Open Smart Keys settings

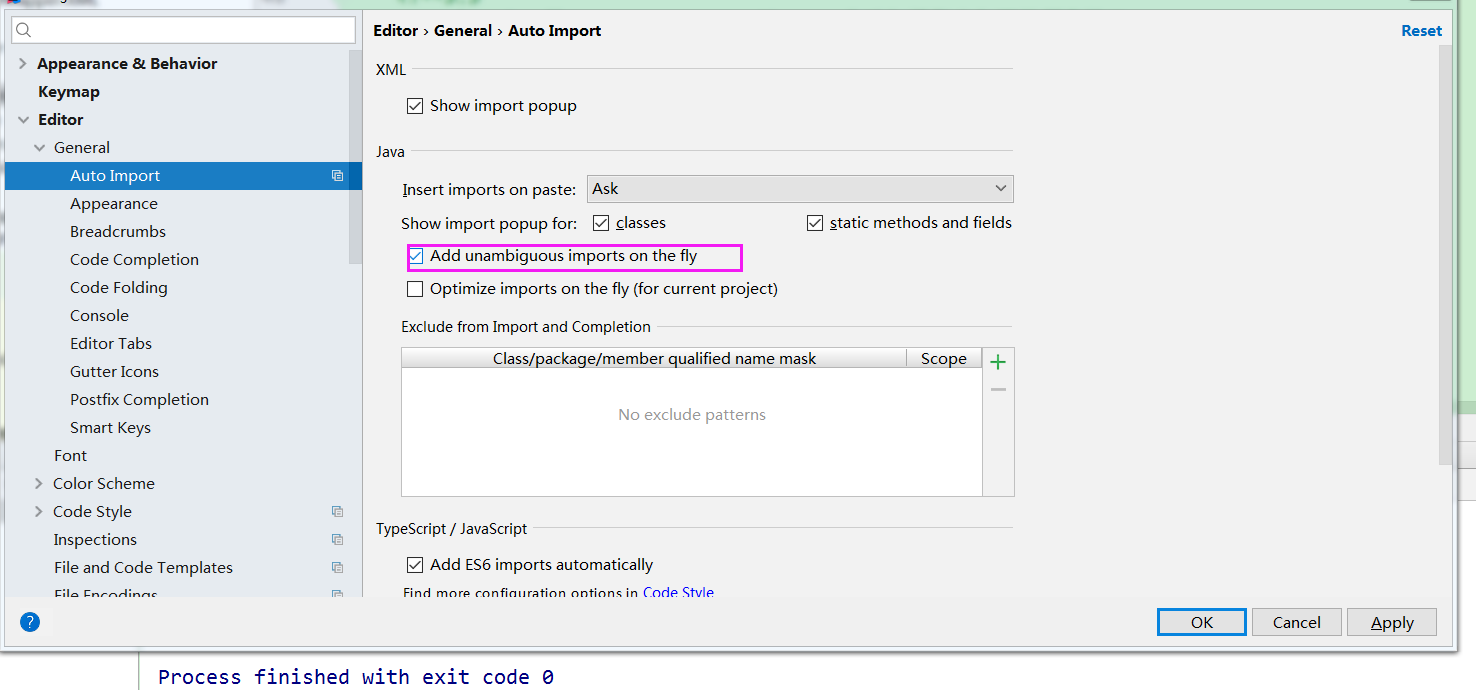[x=110, y=428]
